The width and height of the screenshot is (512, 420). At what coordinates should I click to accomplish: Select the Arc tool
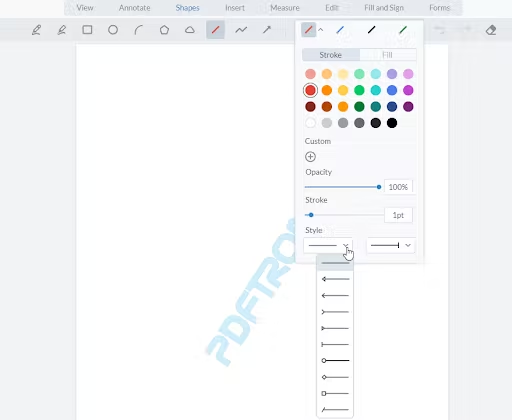(139, 30)
